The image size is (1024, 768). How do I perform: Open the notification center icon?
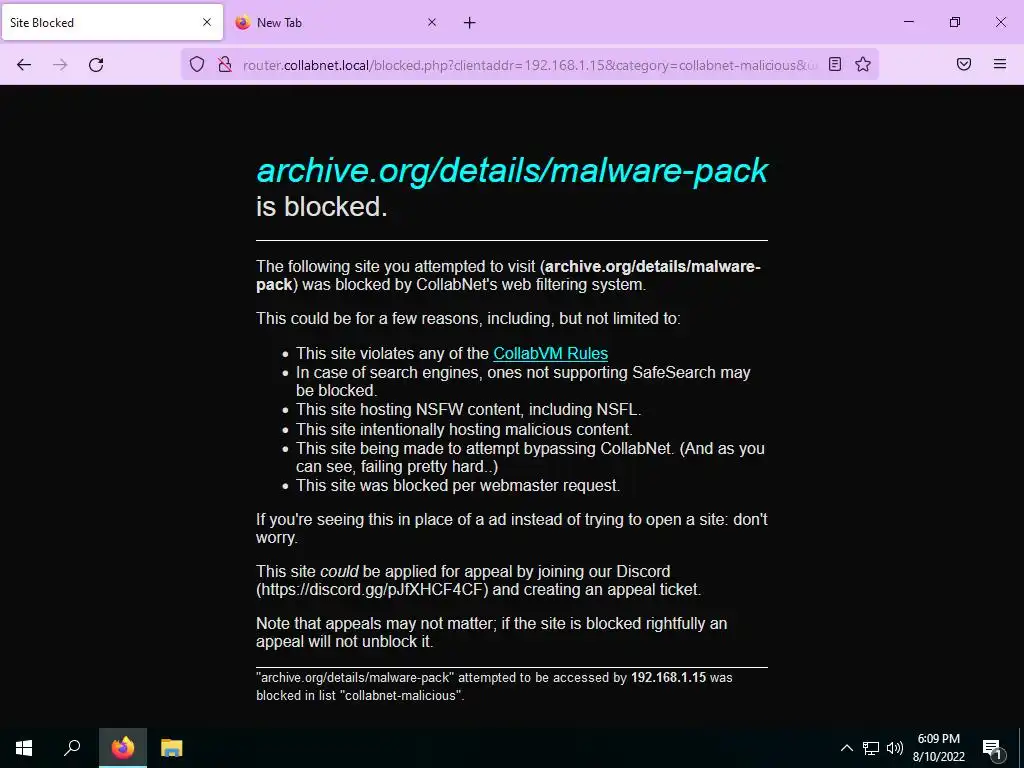992,748
